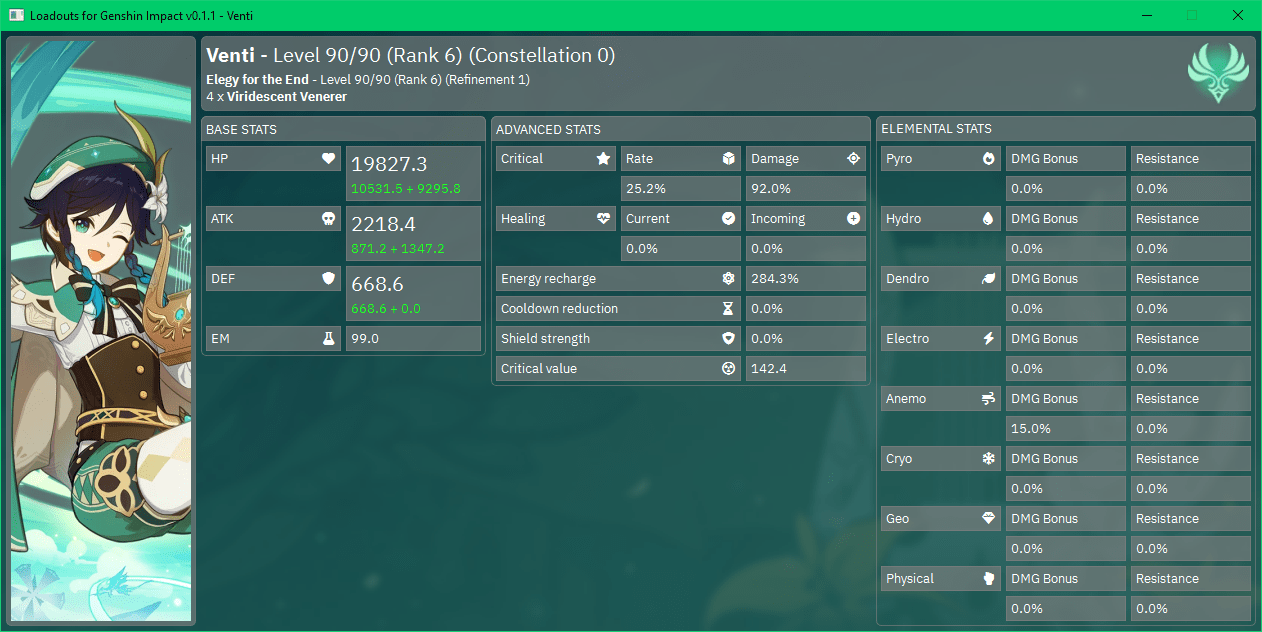Click the Healing heartbeat icon
Viewport: 1262px width, 632px height.
[603, 219]
